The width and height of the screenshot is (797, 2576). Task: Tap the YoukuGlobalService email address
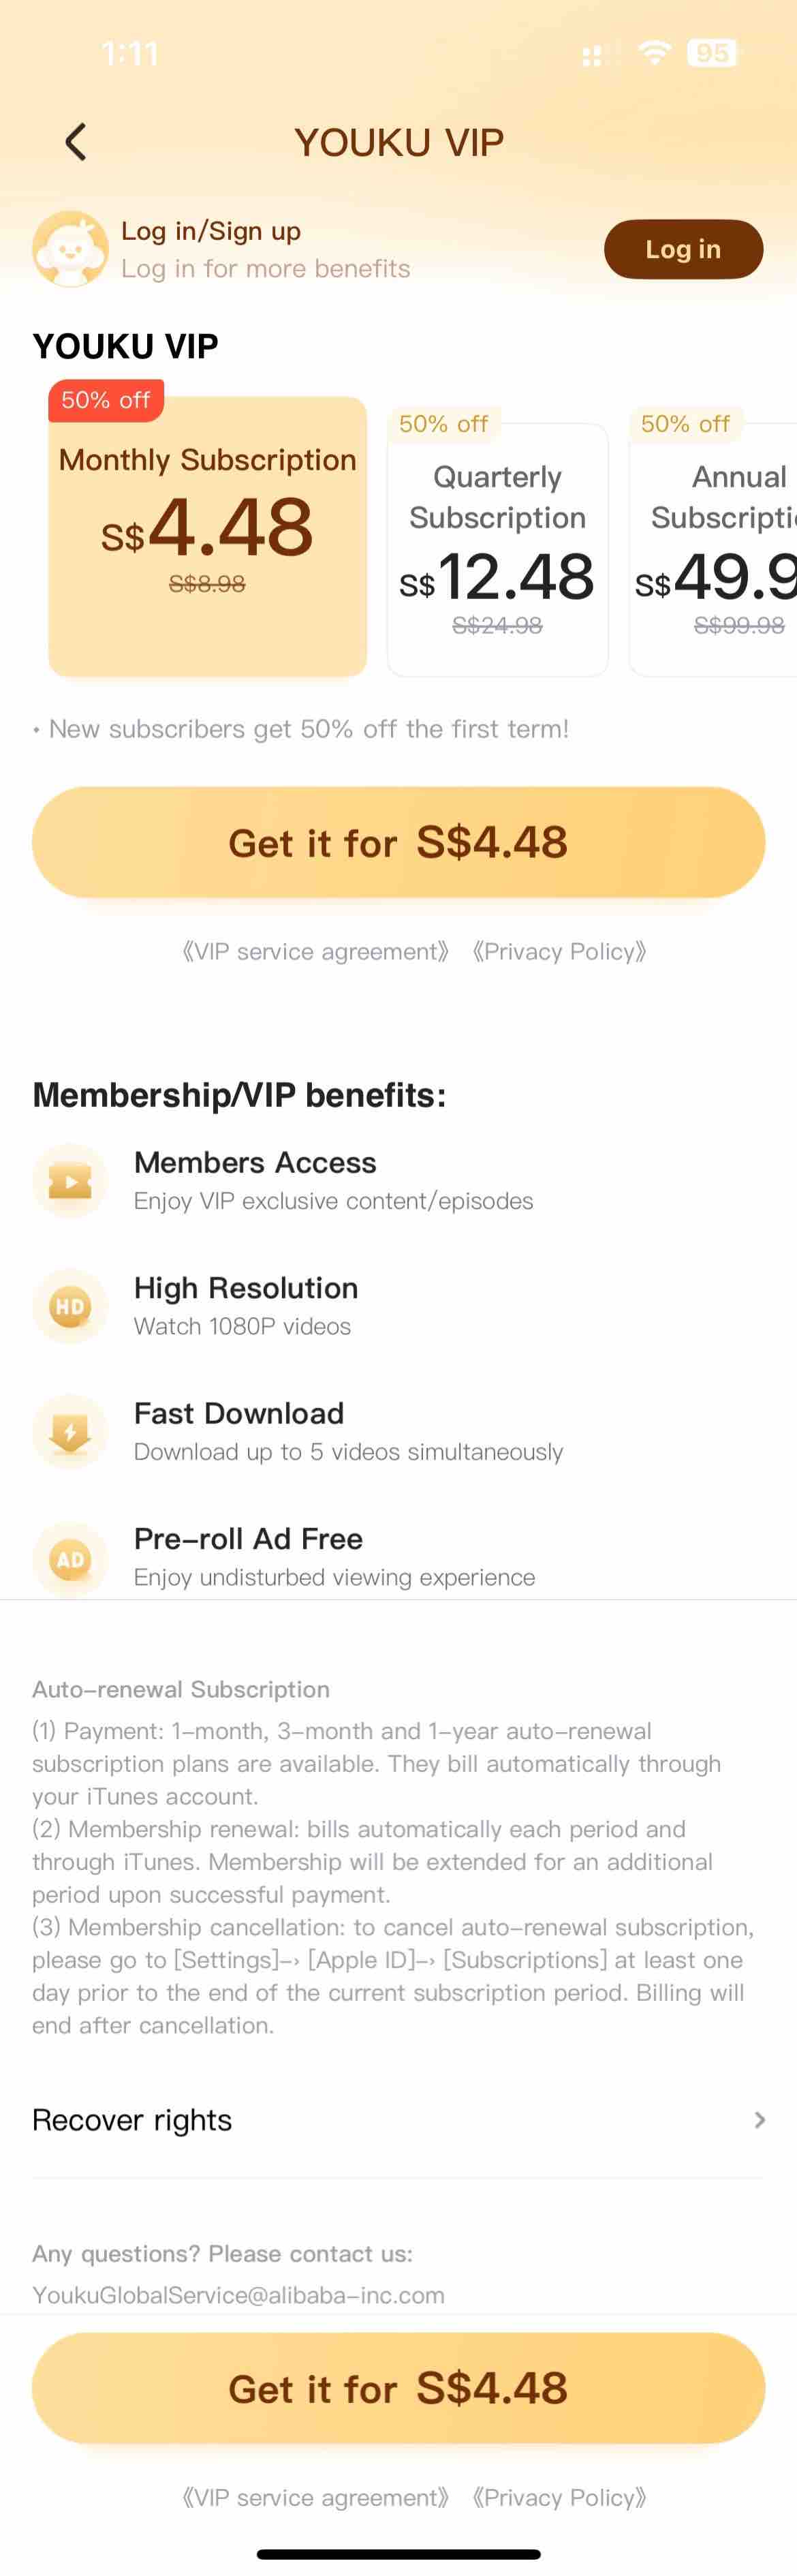(238, 2295)
